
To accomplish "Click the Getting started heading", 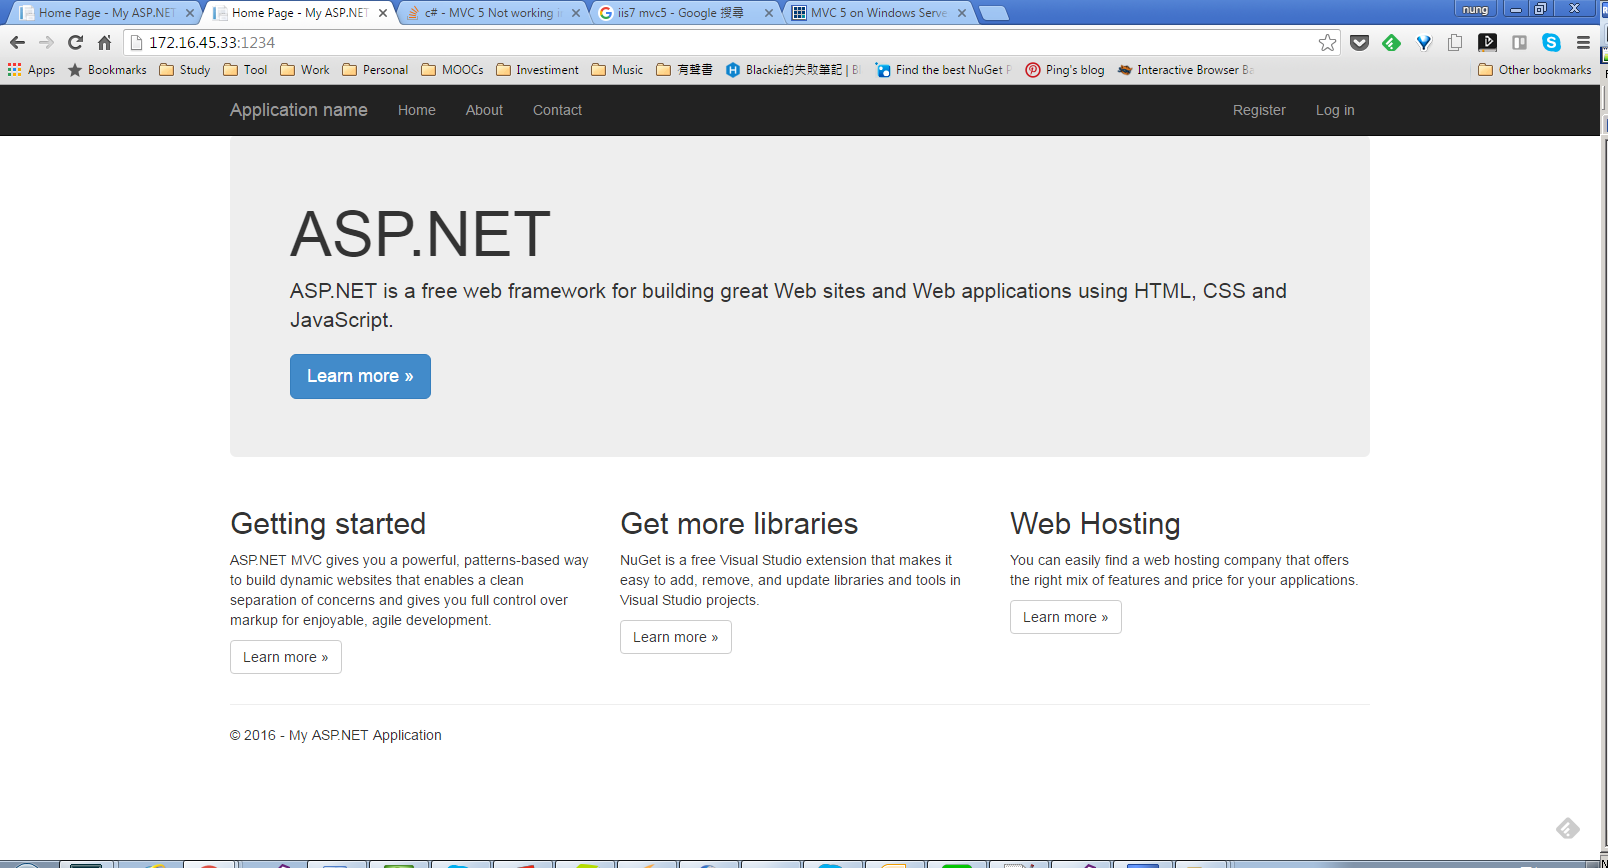I will pyautogui.click(x=328, y=523).
